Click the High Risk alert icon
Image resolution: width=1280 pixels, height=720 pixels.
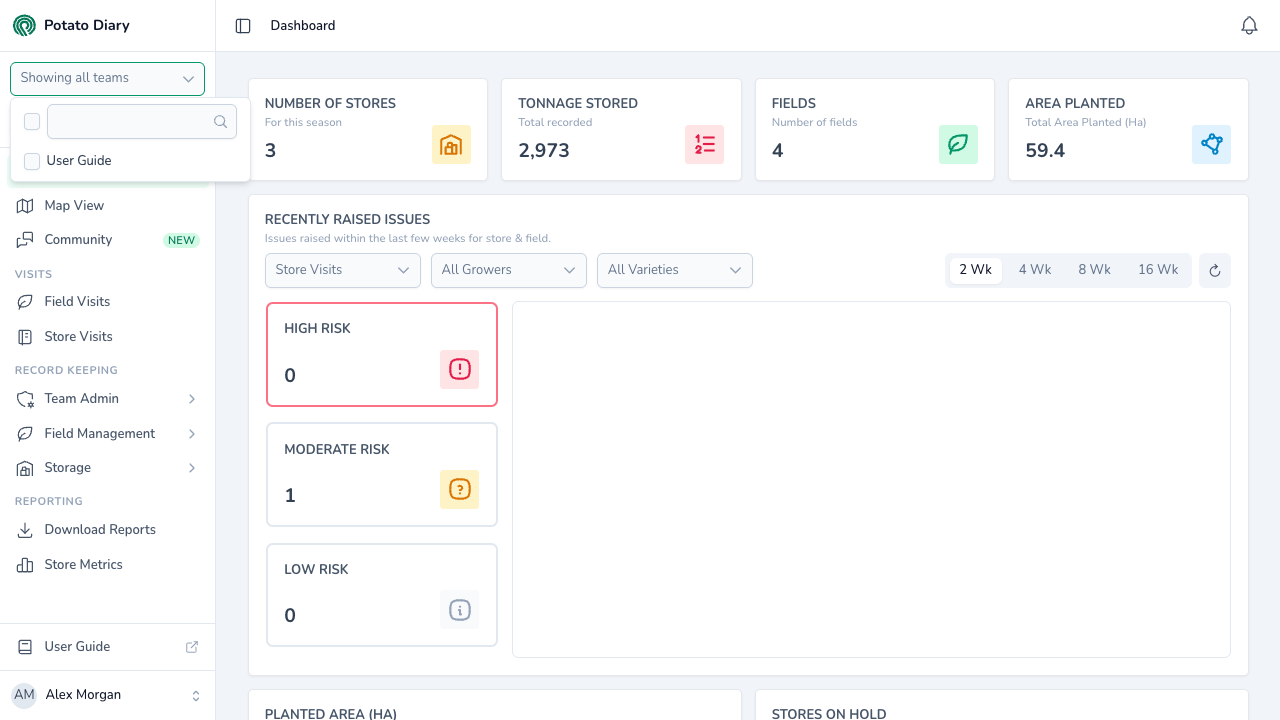pyautogui.click(x=459, y=370)
